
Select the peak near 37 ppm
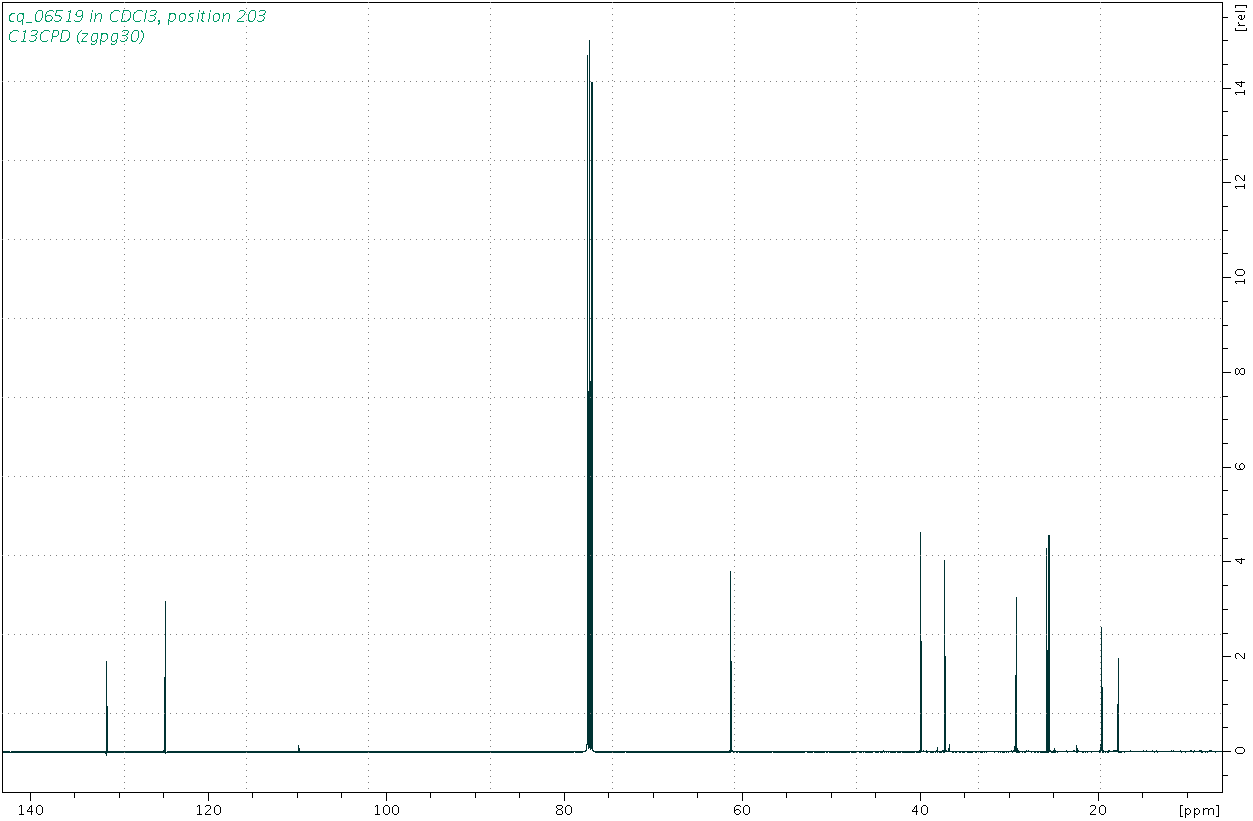944,655
